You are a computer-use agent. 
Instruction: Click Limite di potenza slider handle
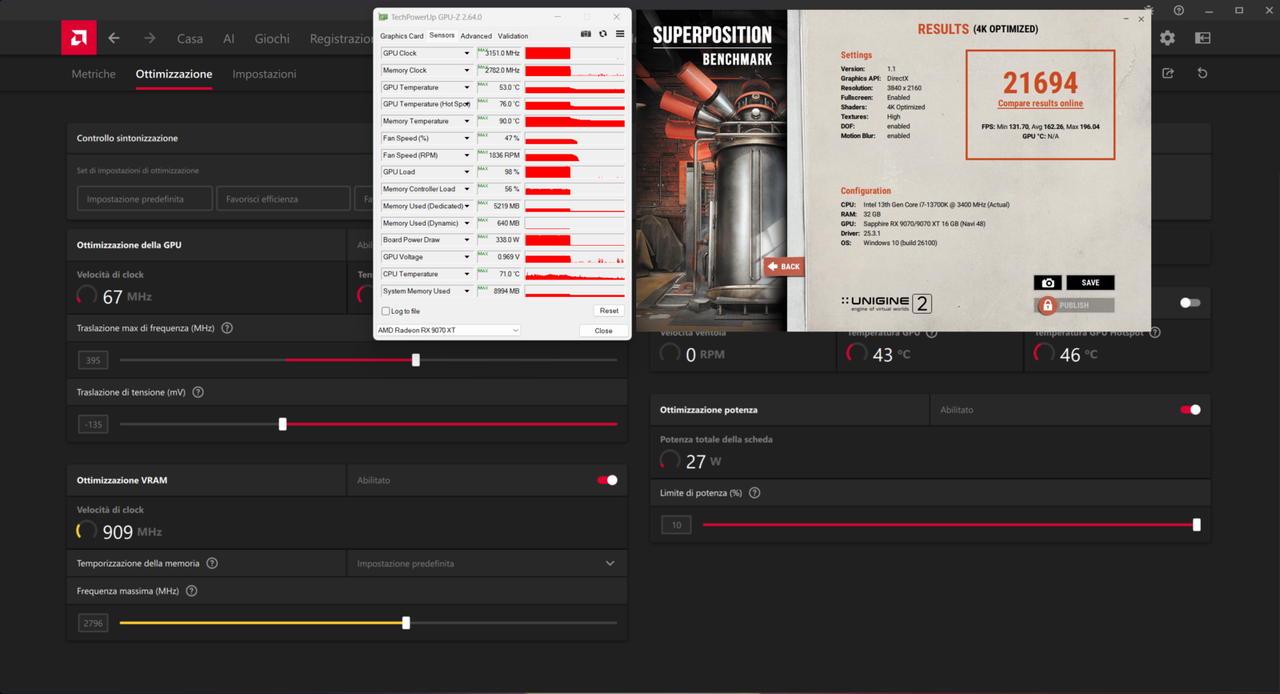click(1197, 524)
